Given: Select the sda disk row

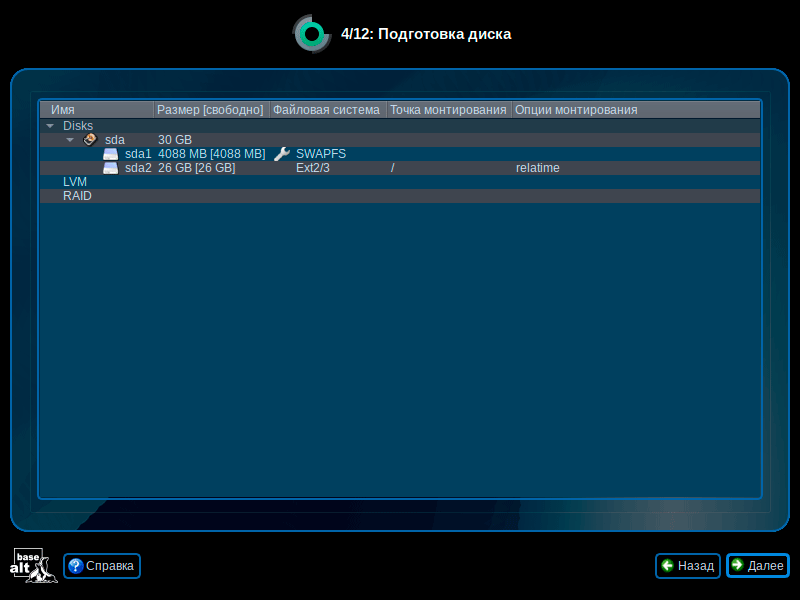Looking at the screenshot, I should click(x=400, y=140).
